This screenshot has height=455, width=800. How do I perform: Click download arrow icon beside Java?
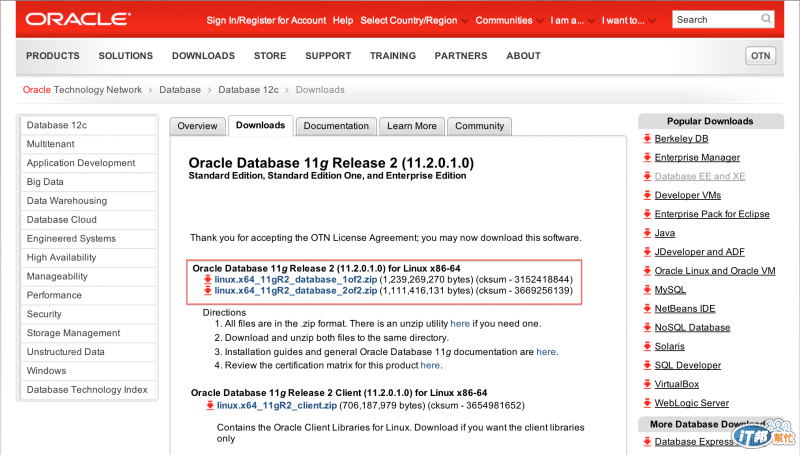[x=647, y=233]
